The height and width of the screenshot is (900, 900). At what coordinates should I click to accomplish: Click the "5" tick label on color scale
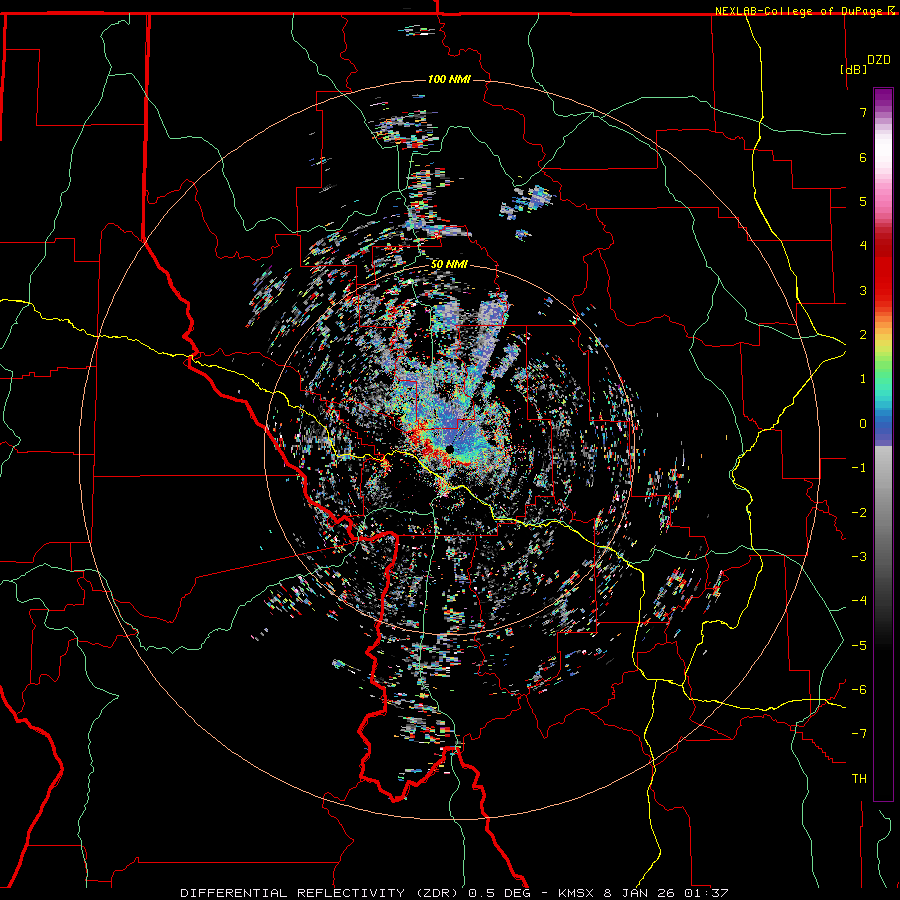click(x=863, y=201)
